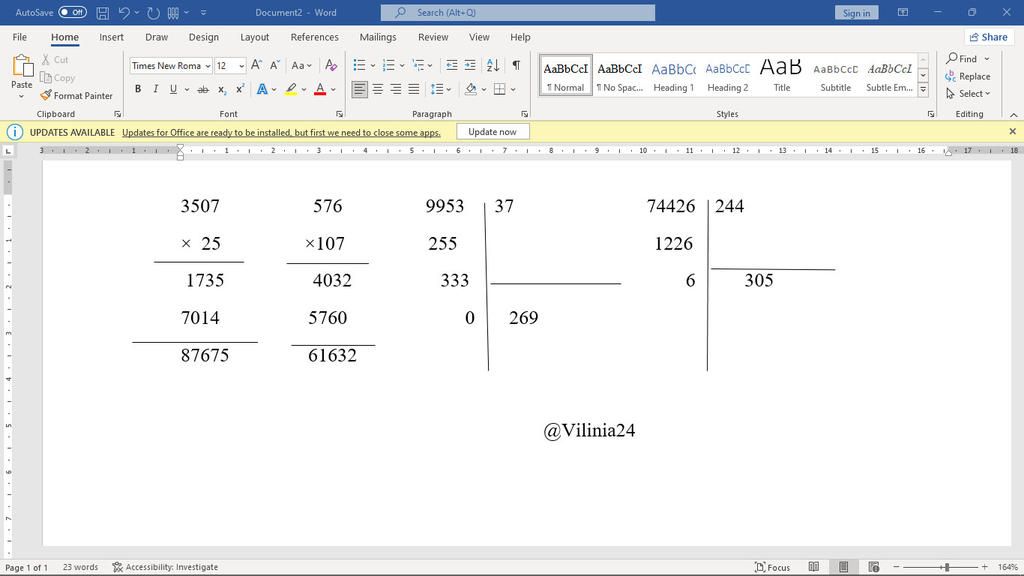This screenshot has height=576, width=1024.
Task: Show paragraph marks with pilcrow icon
Action: (x=516, y=65)
